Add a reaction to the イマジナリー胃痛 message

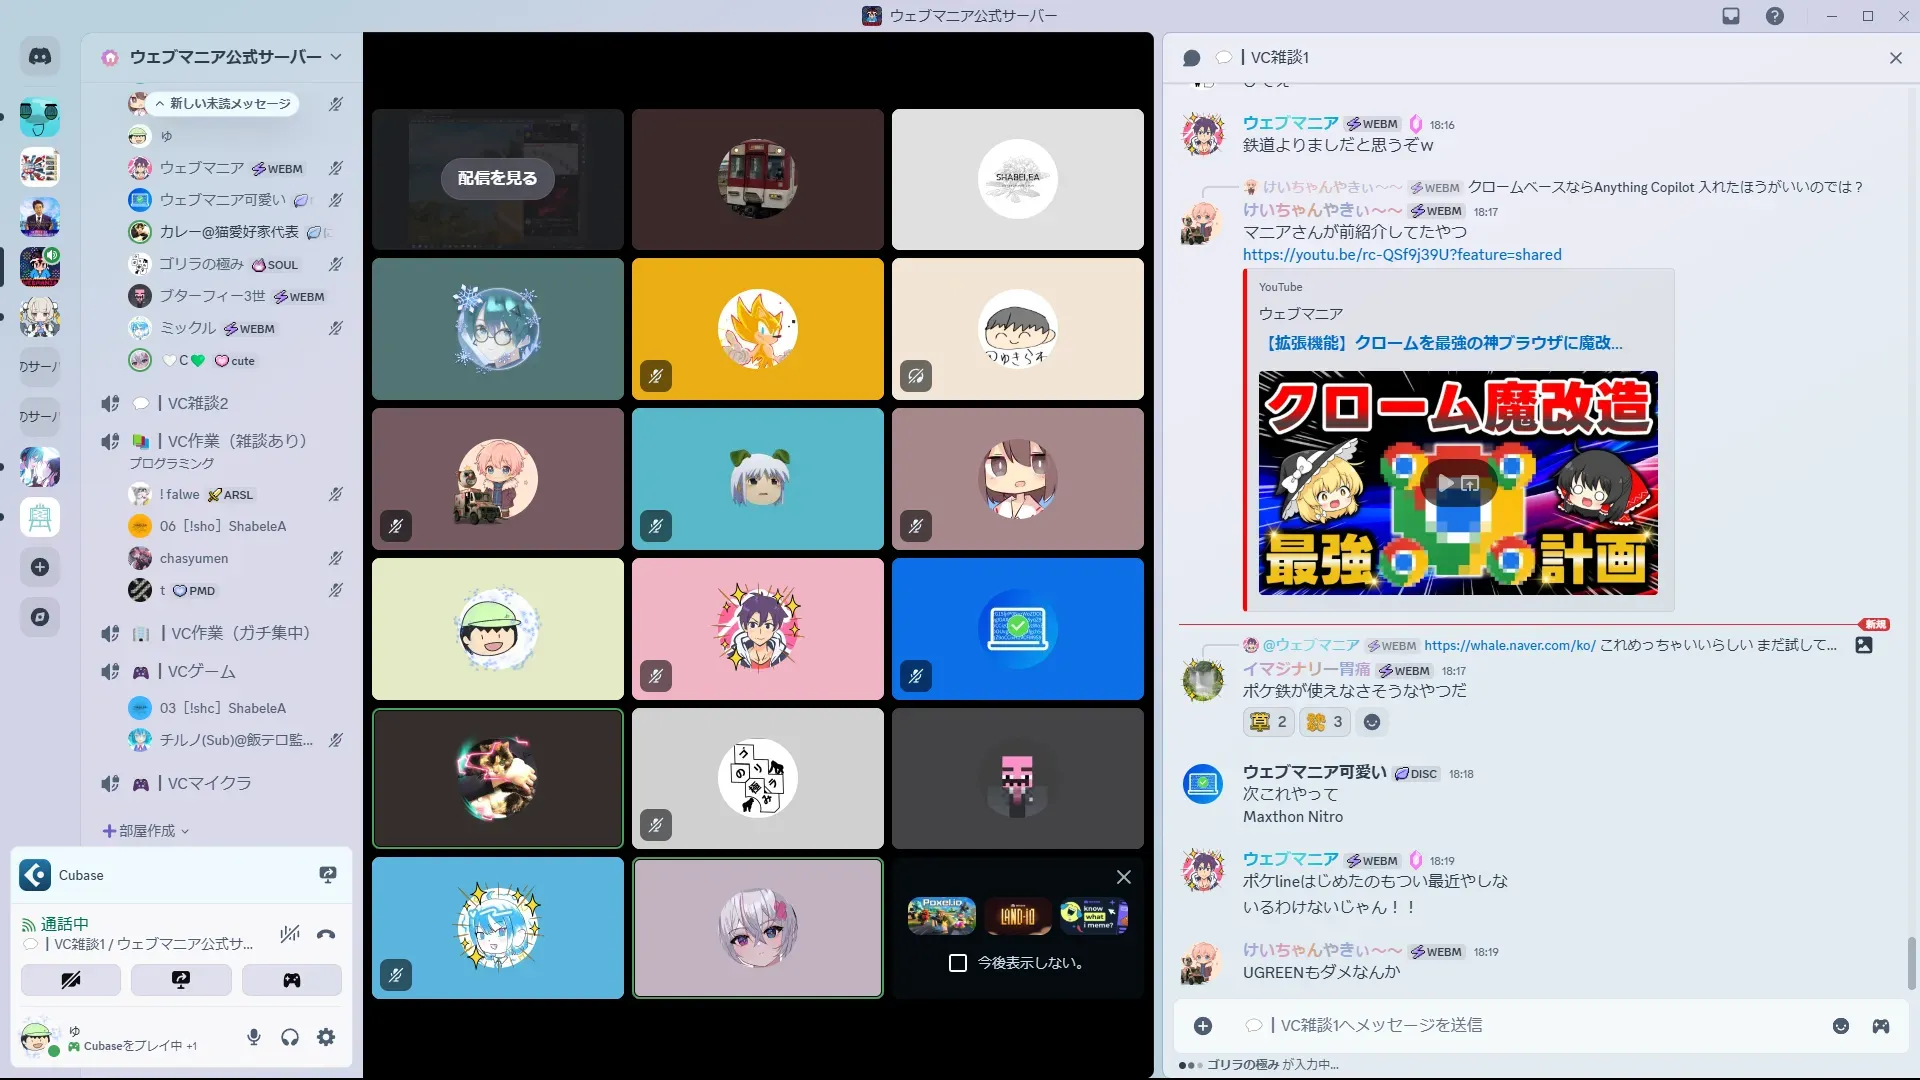click(x=1372, y=722)
